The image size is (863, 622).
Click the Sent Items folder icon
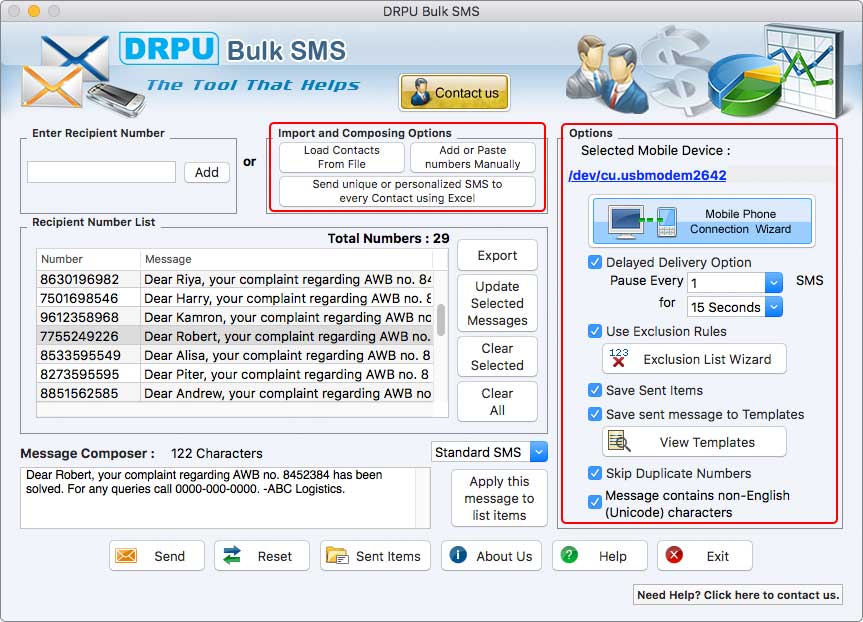[337, 555]
